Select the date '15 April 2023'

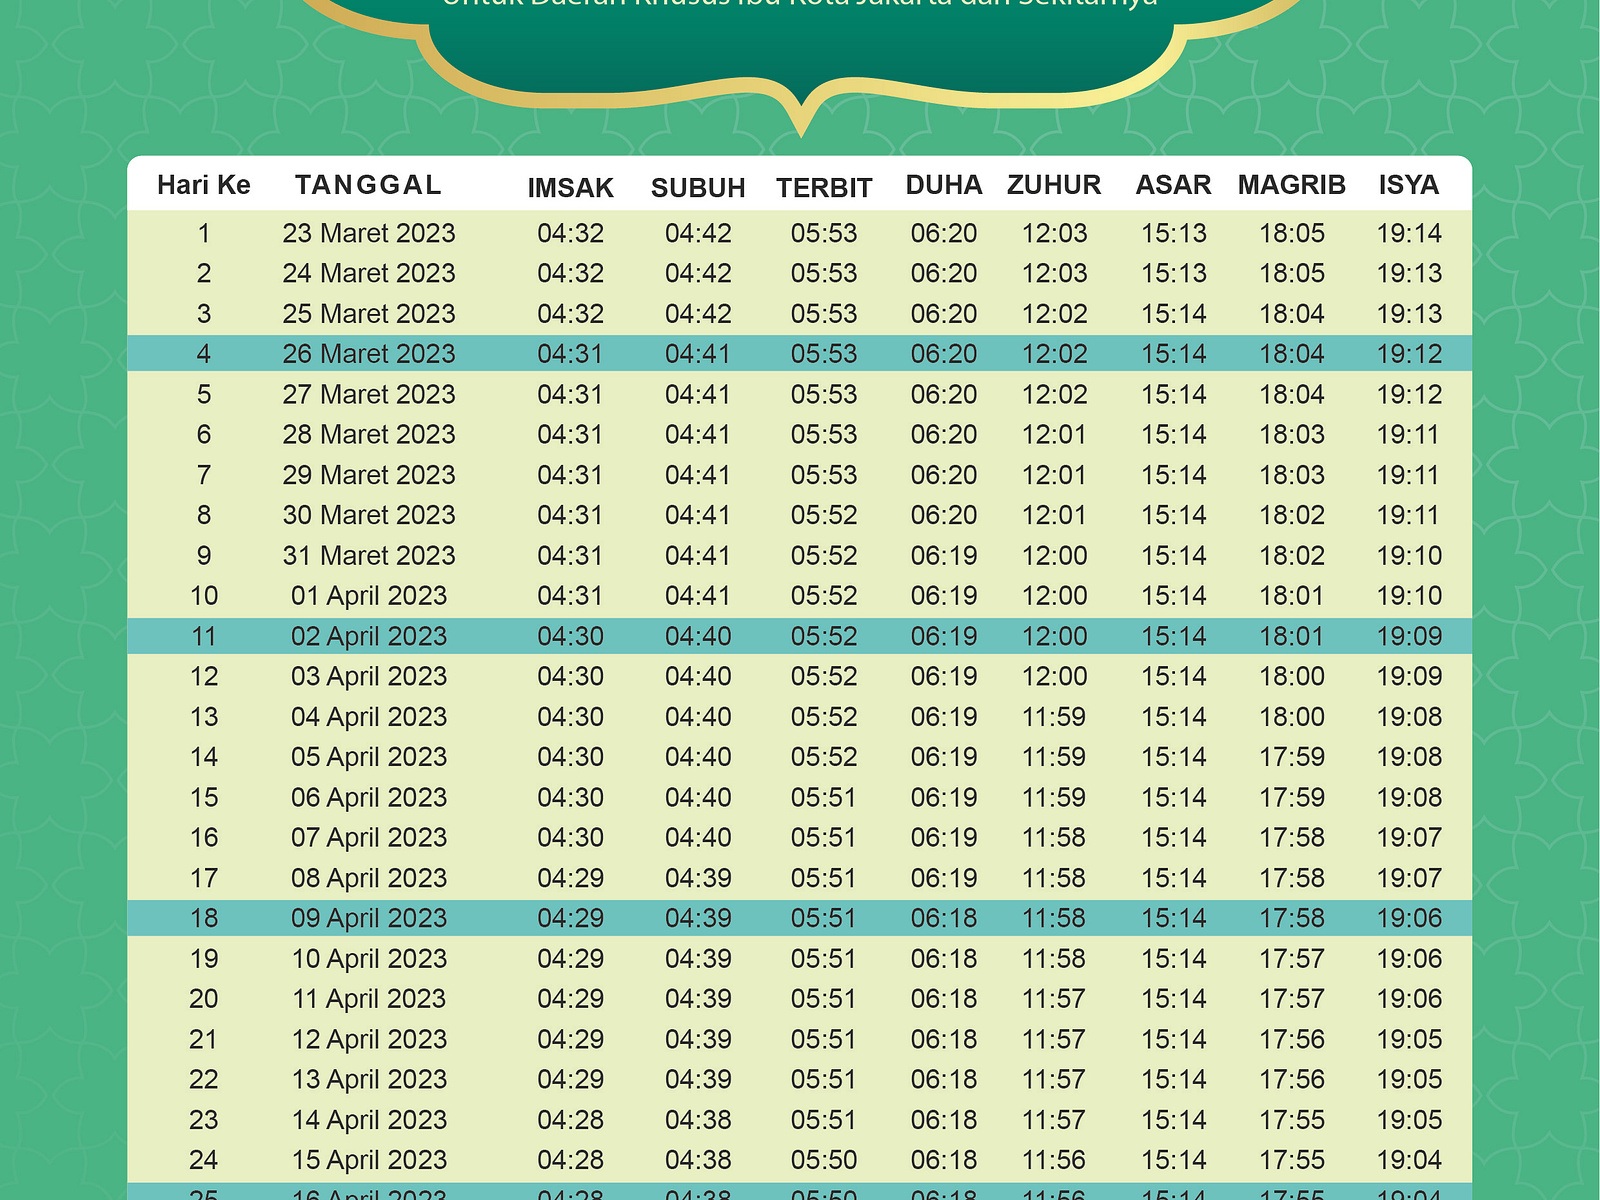point(369,1160)
